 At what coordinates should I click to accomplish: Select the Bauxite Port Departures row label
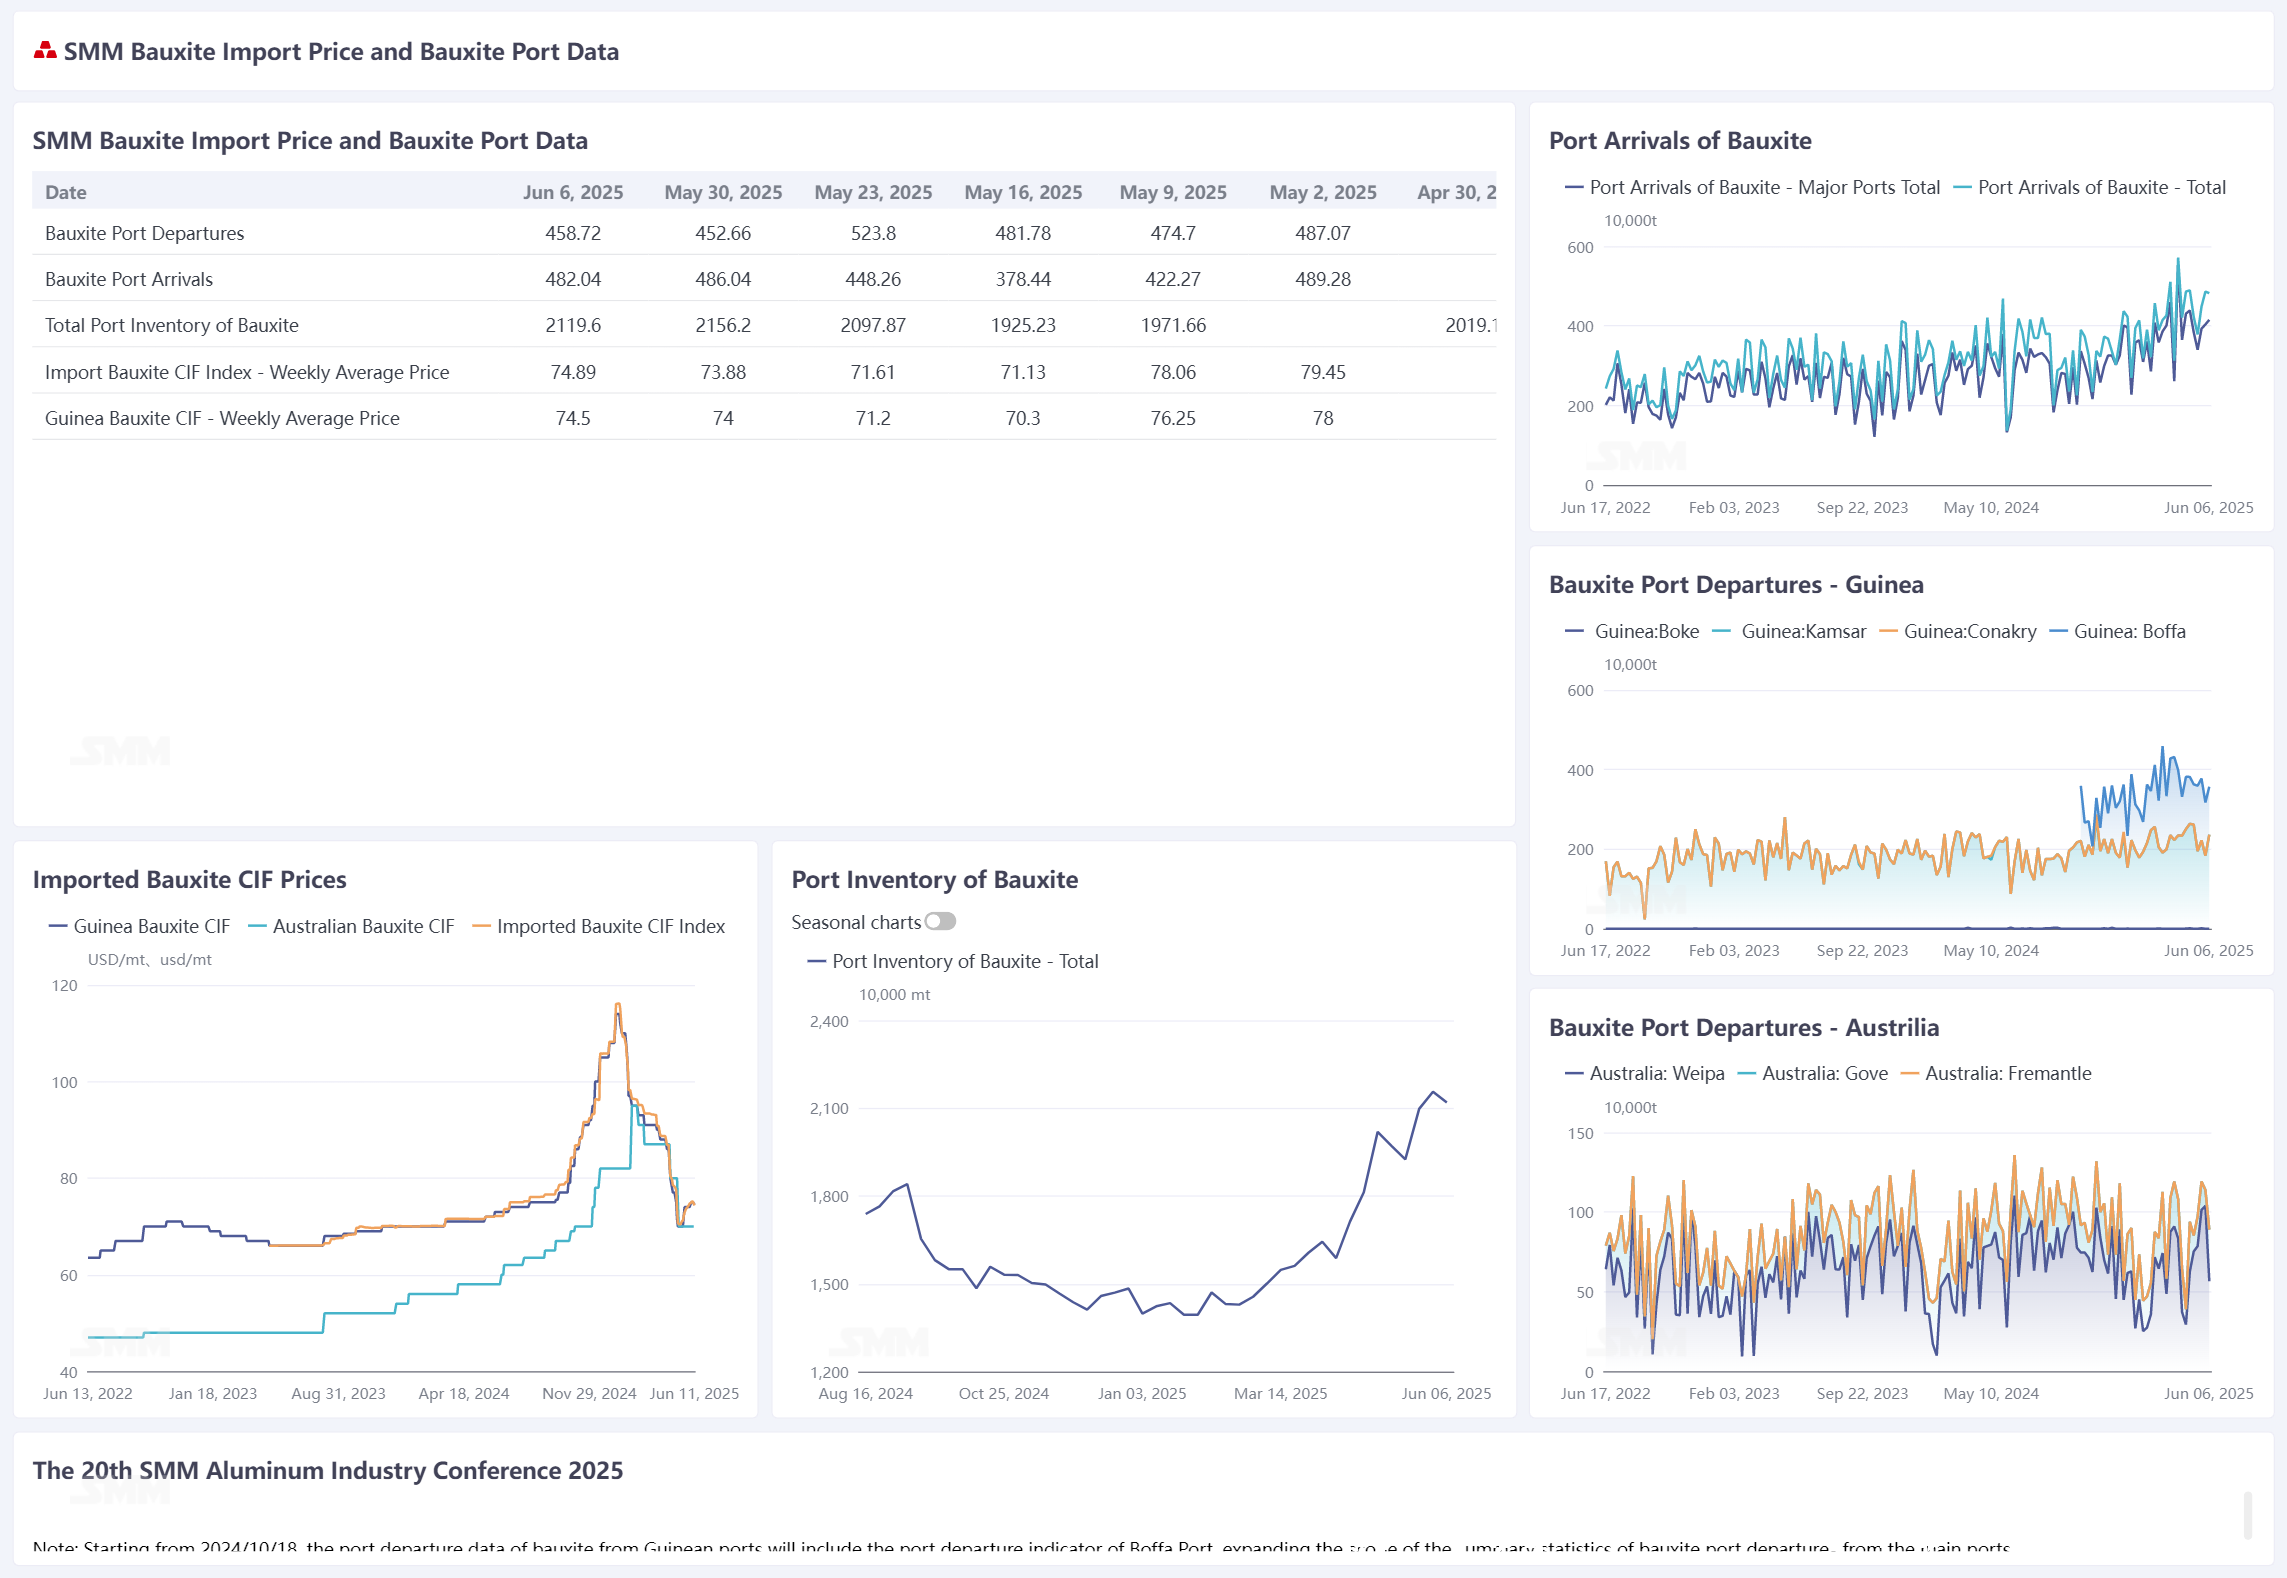(x=144, y=233)
